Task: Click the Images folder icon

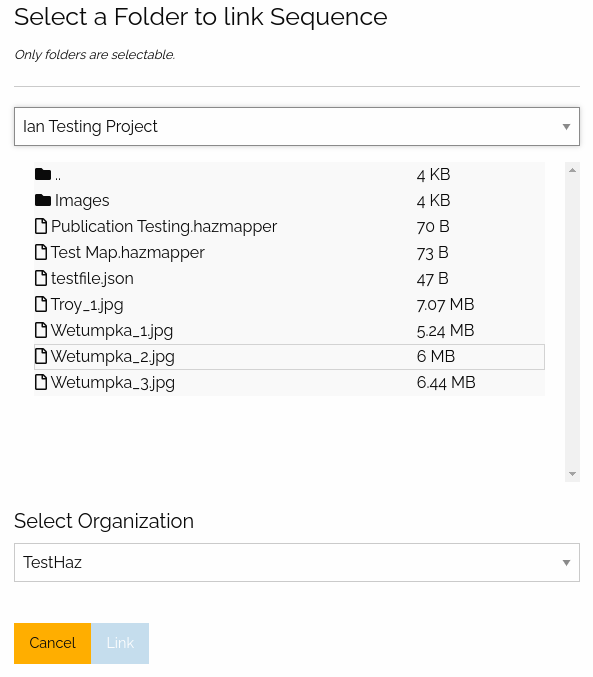Action: 43,200
